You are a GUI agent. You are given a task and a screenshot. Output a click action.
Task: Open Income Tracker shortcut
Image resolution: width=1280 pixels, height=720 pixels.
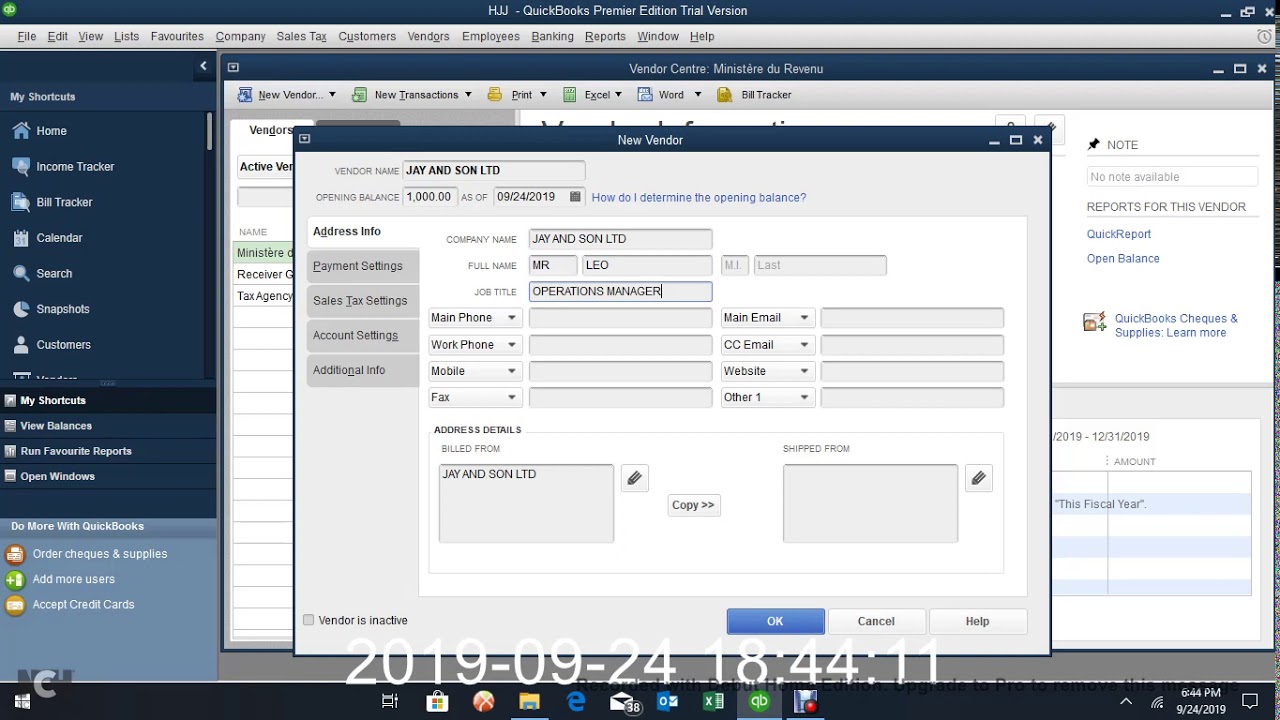[x=75, y=167]
